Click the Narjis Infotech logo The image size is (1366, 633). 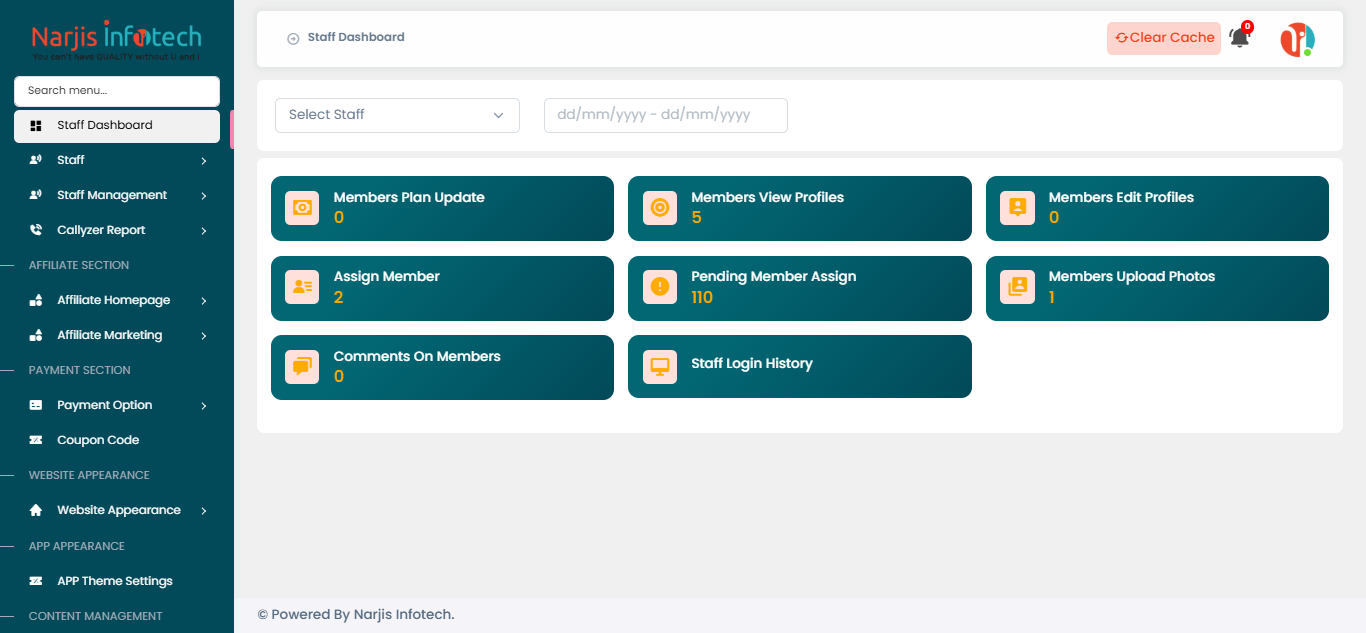tap(116, 41)
